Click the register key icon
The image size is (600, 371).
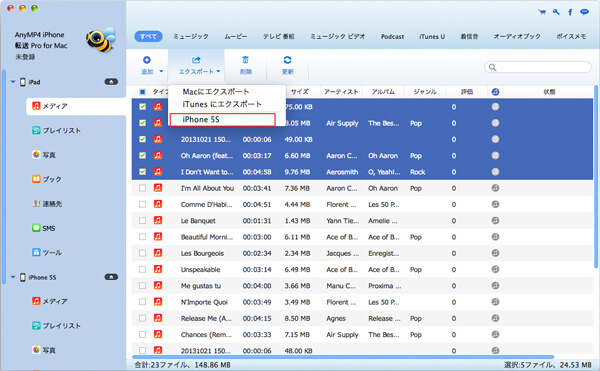point(556,12)
